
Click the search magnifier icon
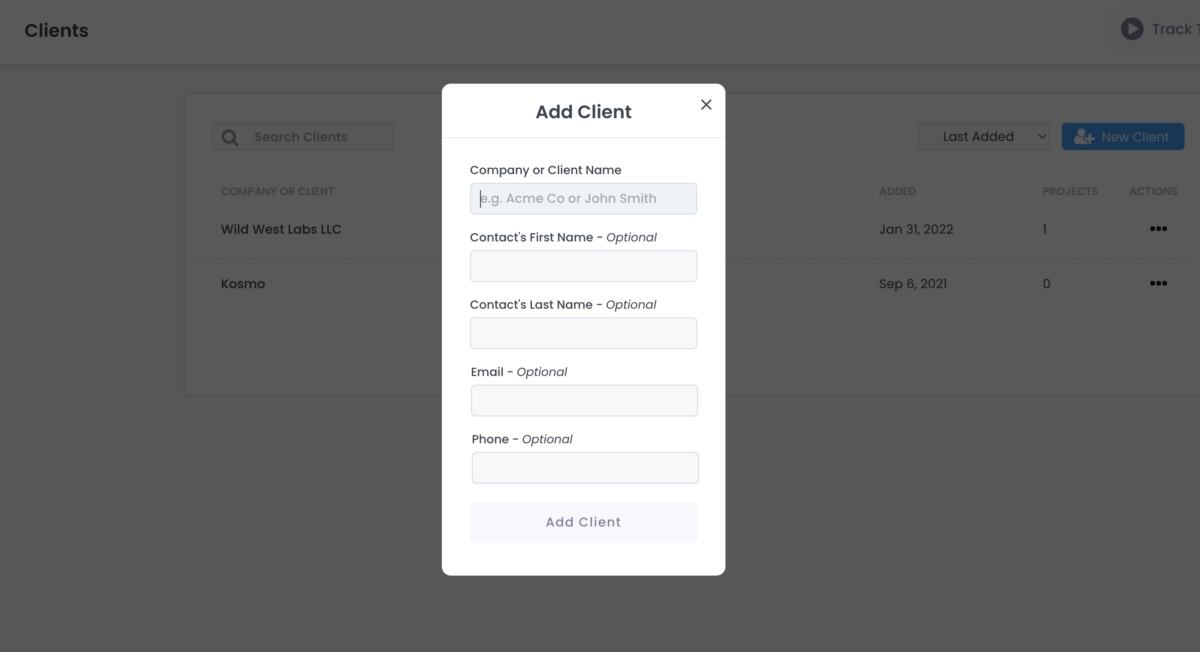(229, 136)
